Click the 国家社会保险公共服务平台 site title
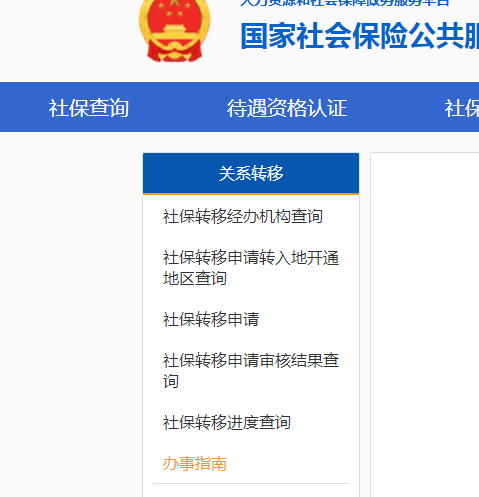The height and width of the screenshot is (497, 479). (x=360, y=36)
